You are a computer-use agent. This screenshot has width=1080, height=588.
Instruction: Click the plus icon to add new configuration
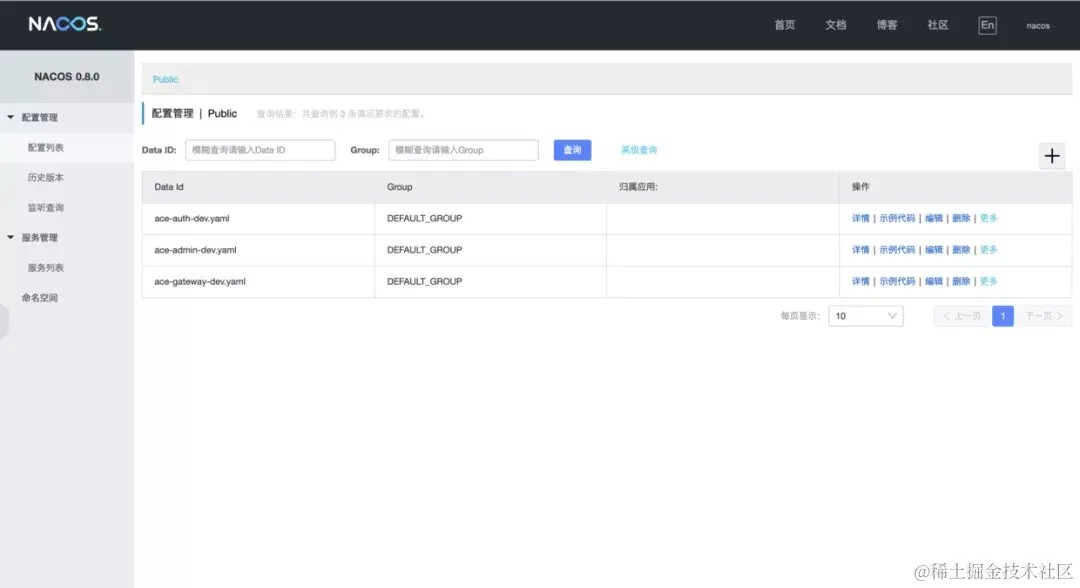pos(1051,156)
